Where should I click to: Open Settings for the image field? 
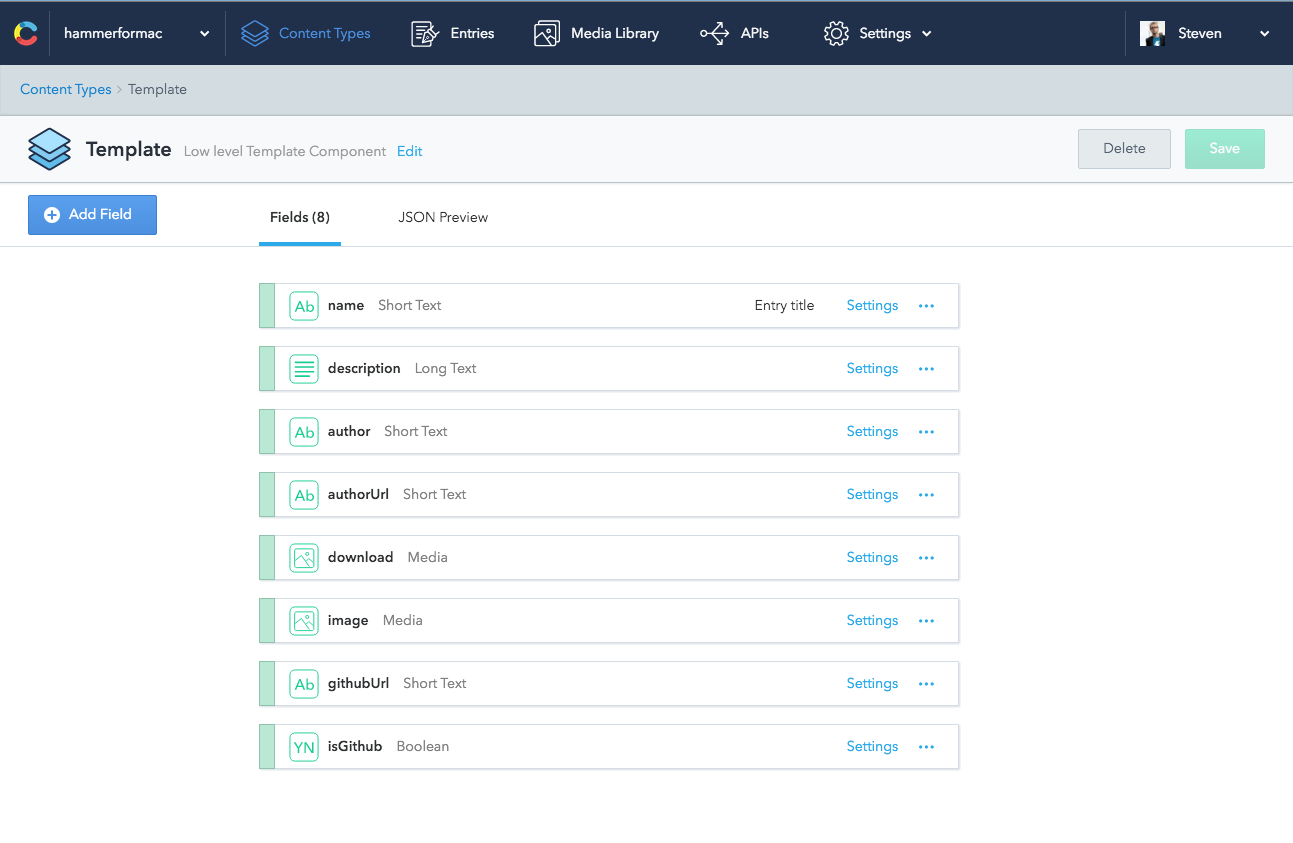[x=872, y=620]
